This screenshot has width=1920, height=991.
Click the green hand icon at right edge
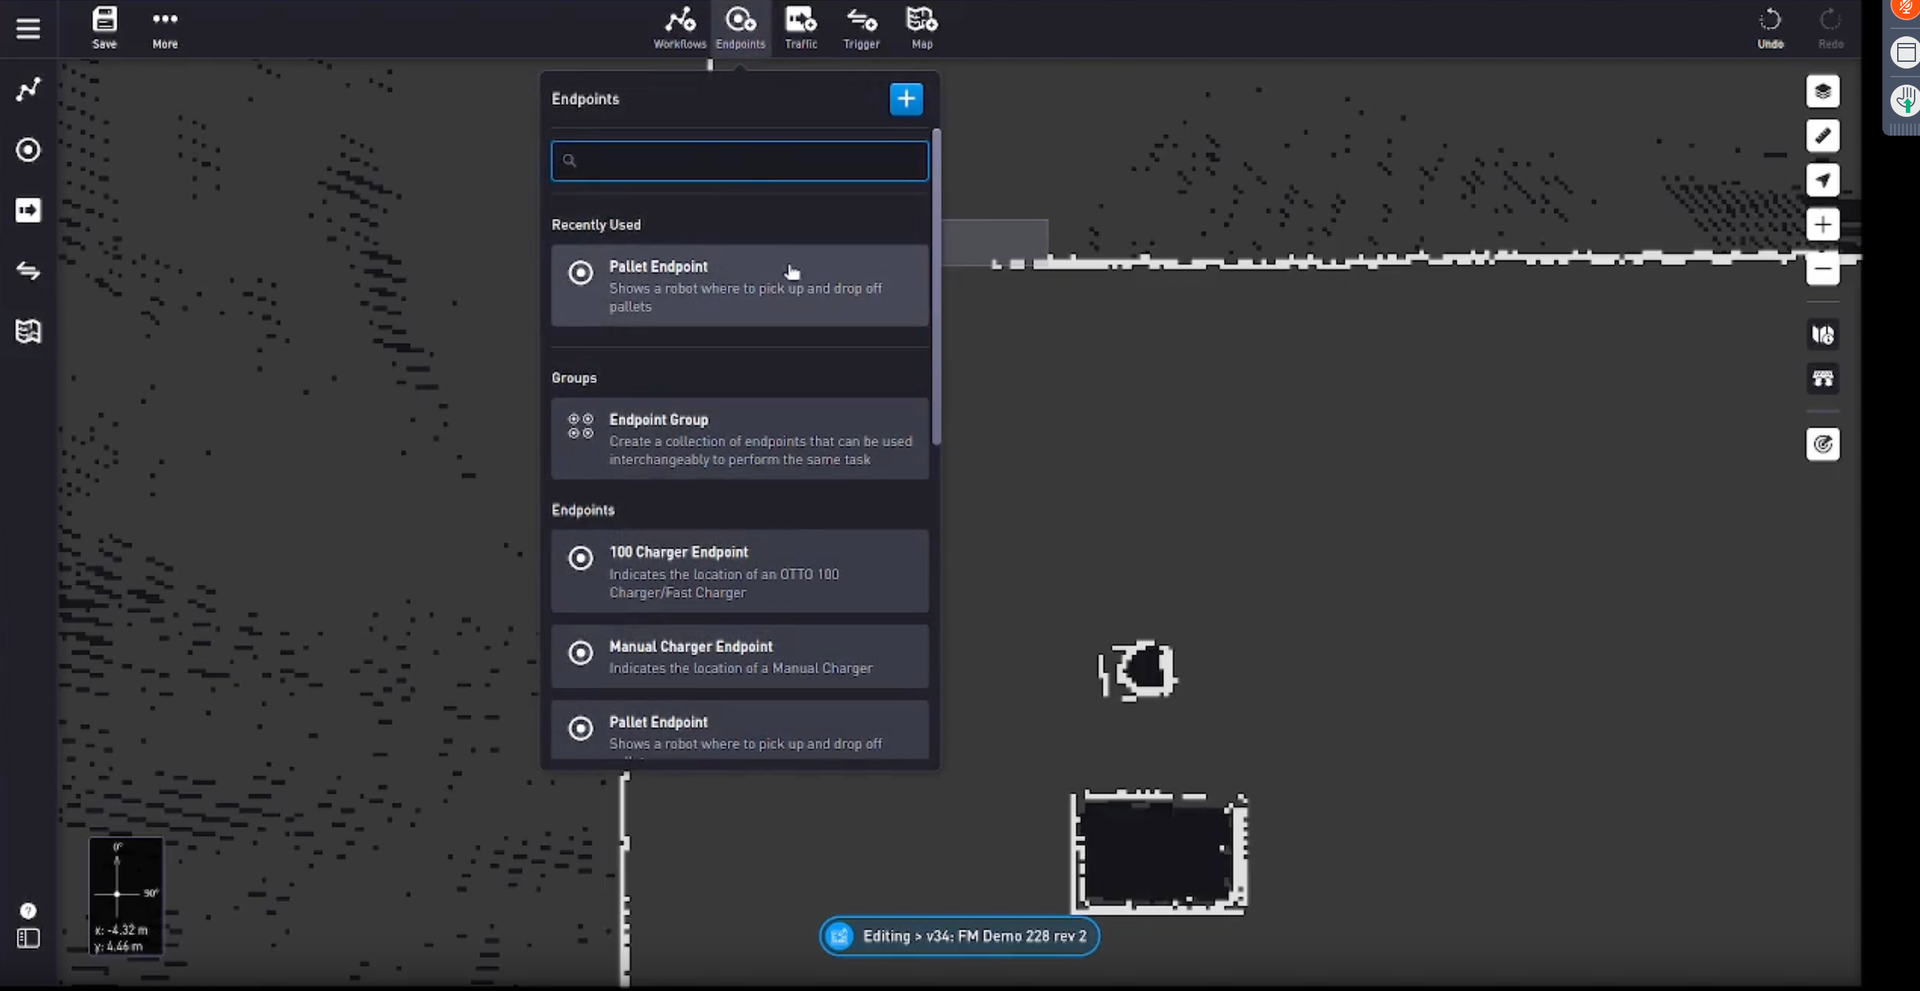[x=1906, y=100]
